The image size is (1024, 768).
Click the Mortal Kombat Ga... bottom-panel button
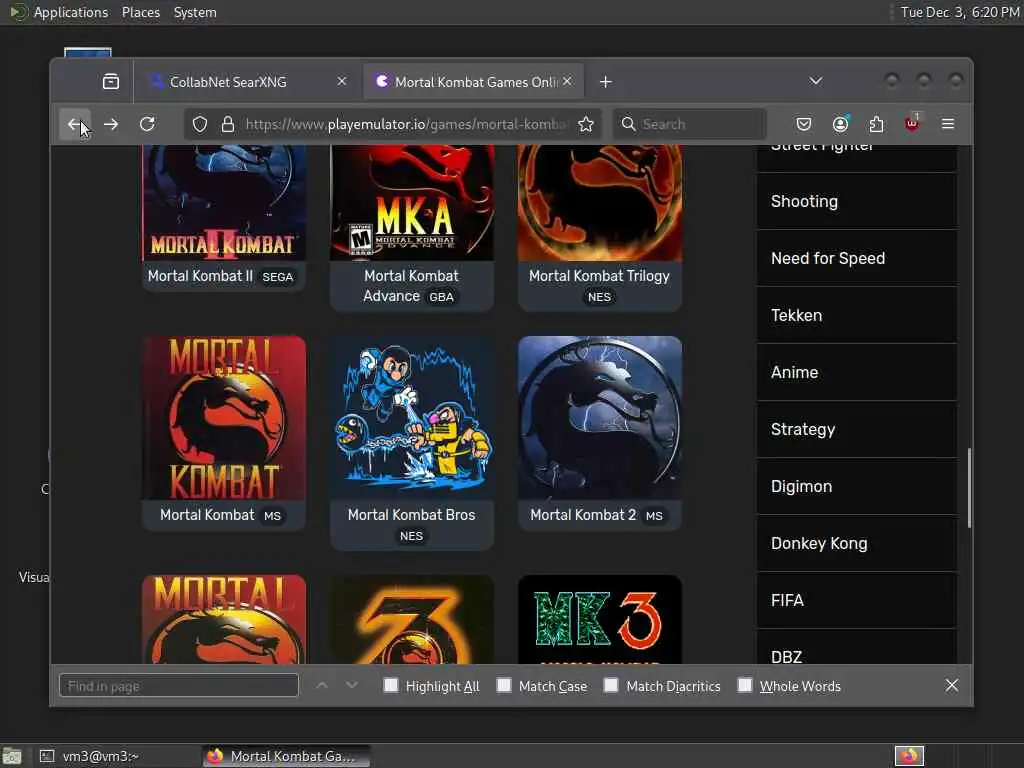285,756
